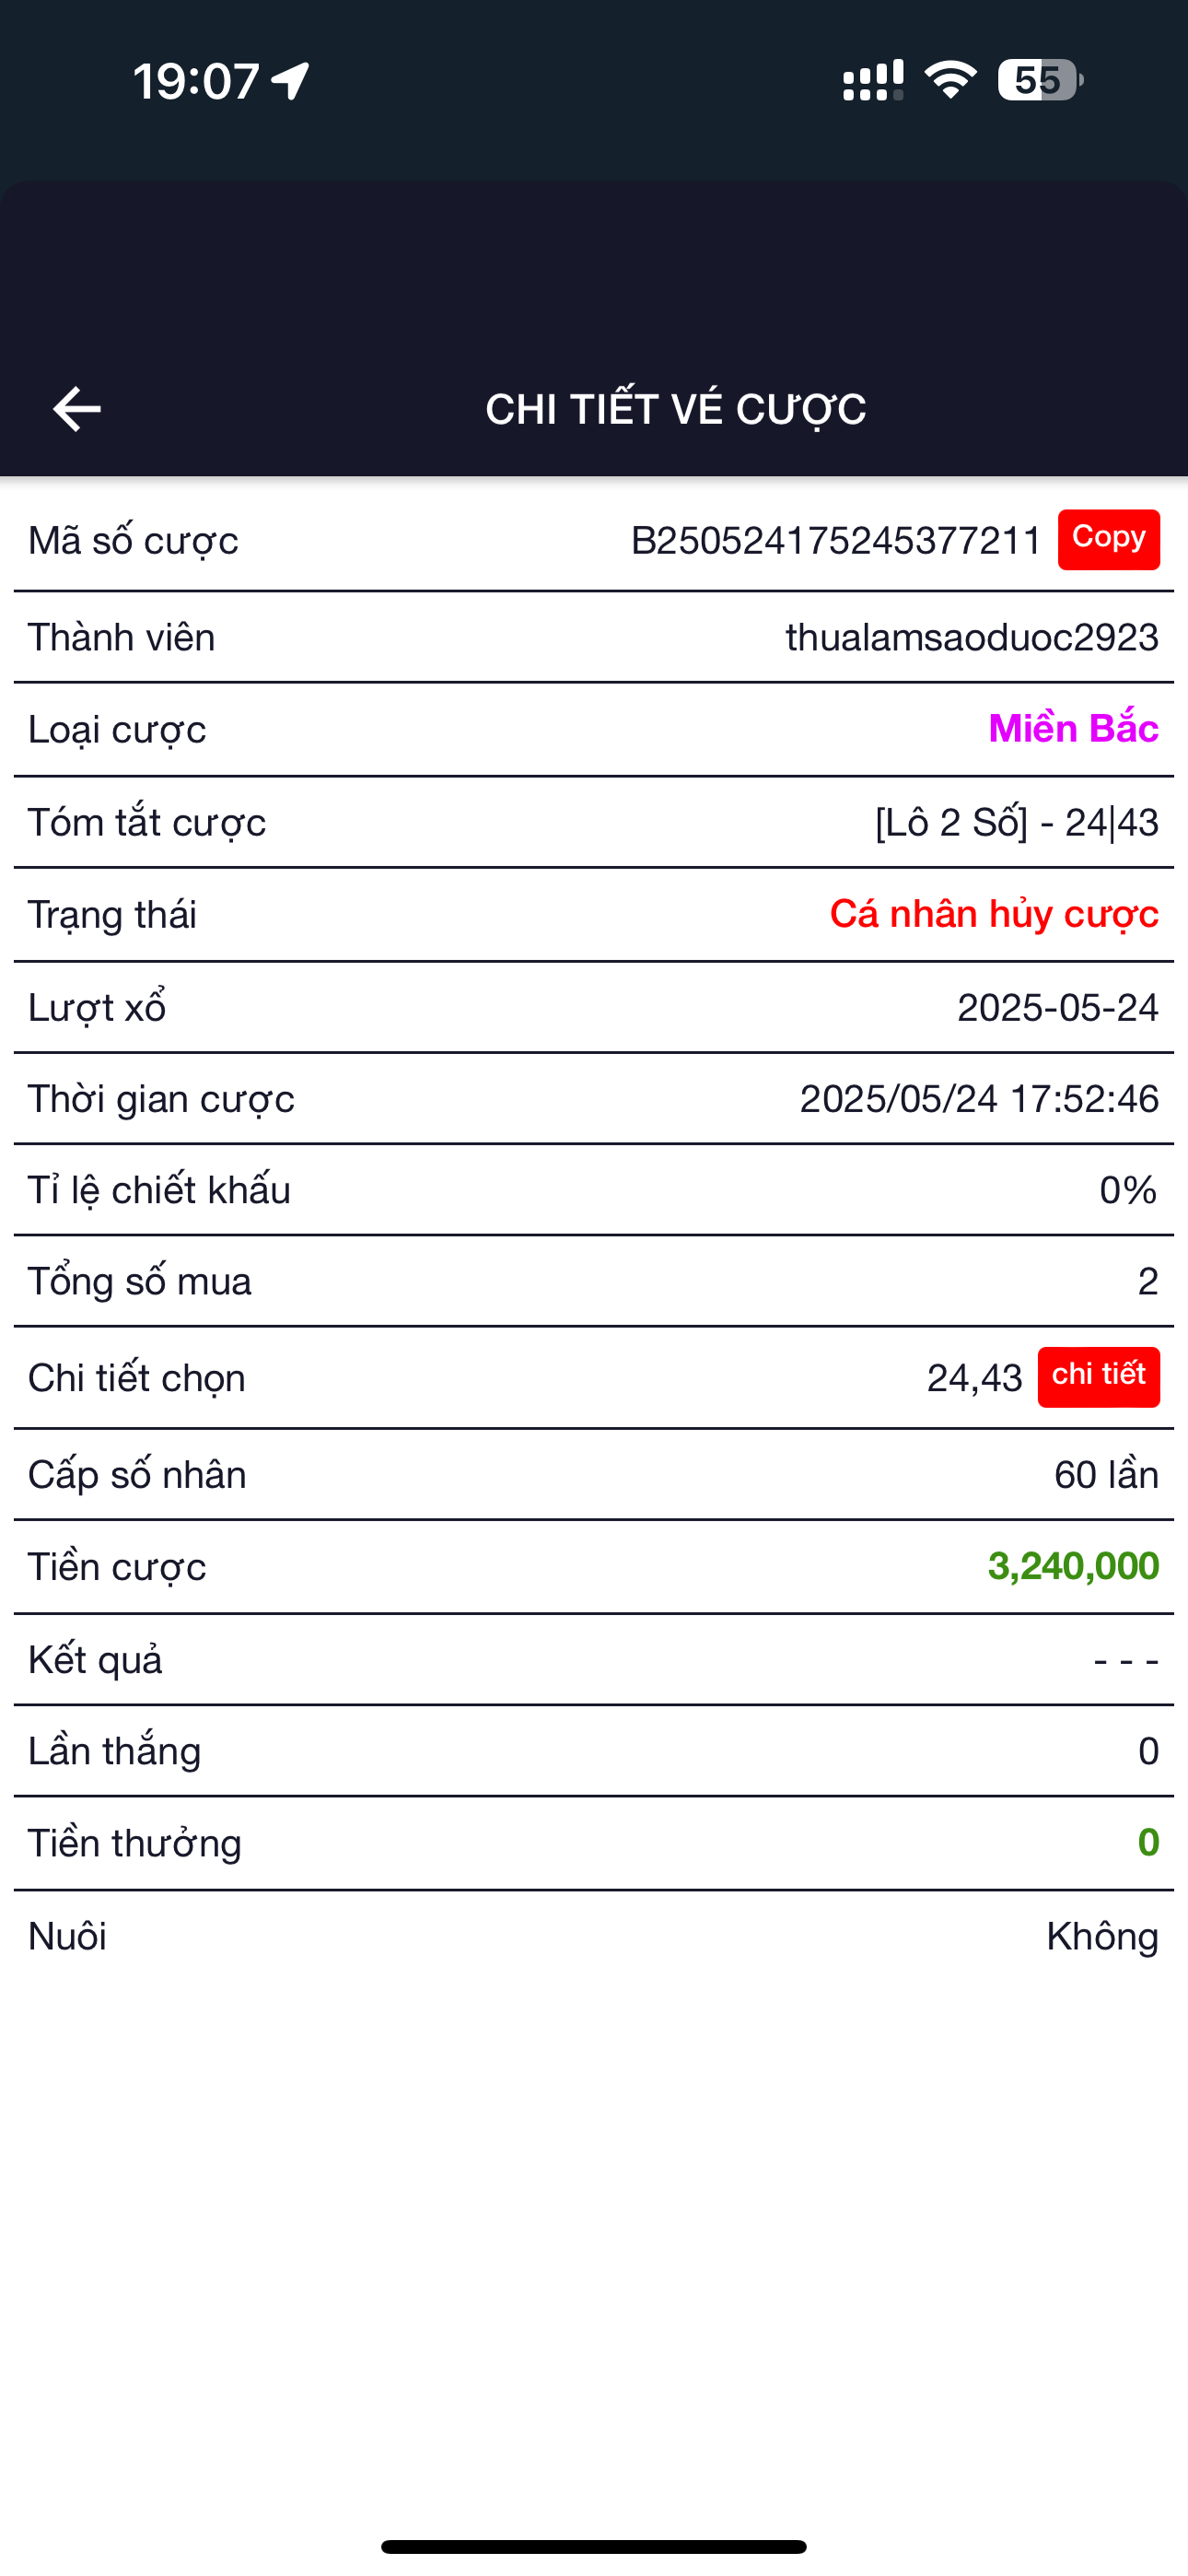Tap the multiplier value '60 lần'
The height and width of the screenshot is (2576, 1188).
coord(1106,1474)
